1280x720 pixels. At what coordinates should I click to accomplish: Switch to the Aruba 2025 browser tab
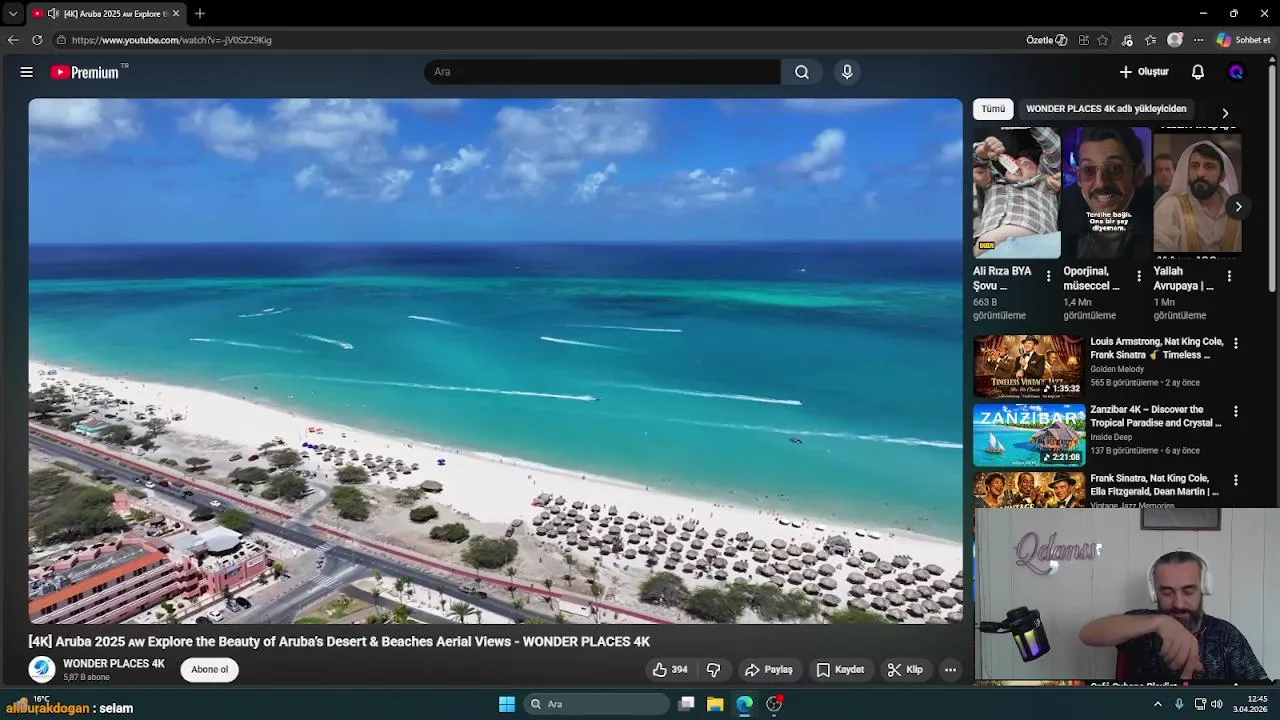click(x=106, y=13)
